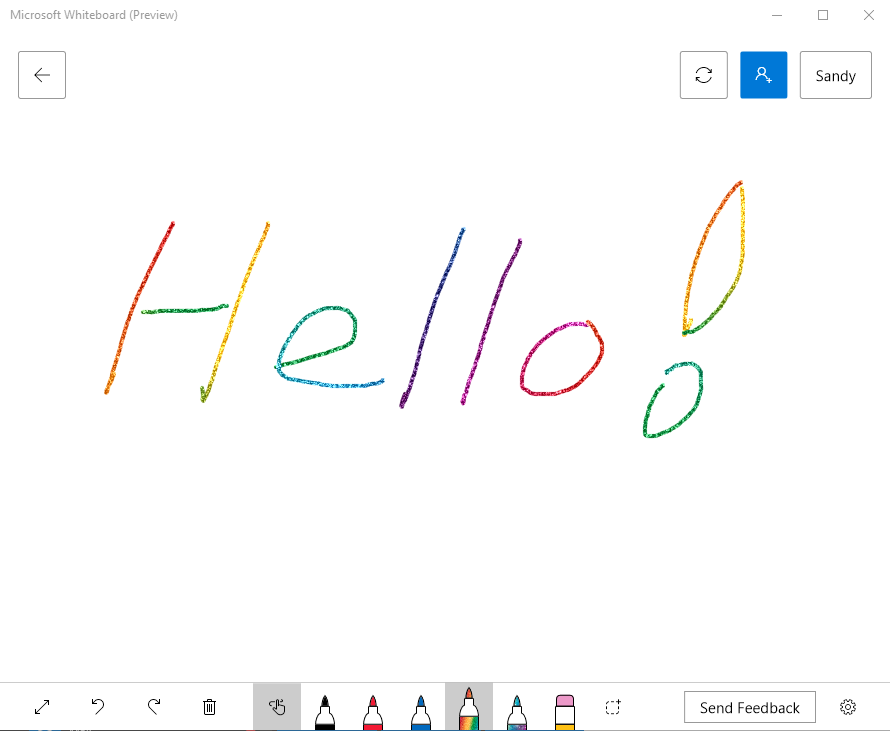
Task: Open settings gear
Action: (848, 707)
